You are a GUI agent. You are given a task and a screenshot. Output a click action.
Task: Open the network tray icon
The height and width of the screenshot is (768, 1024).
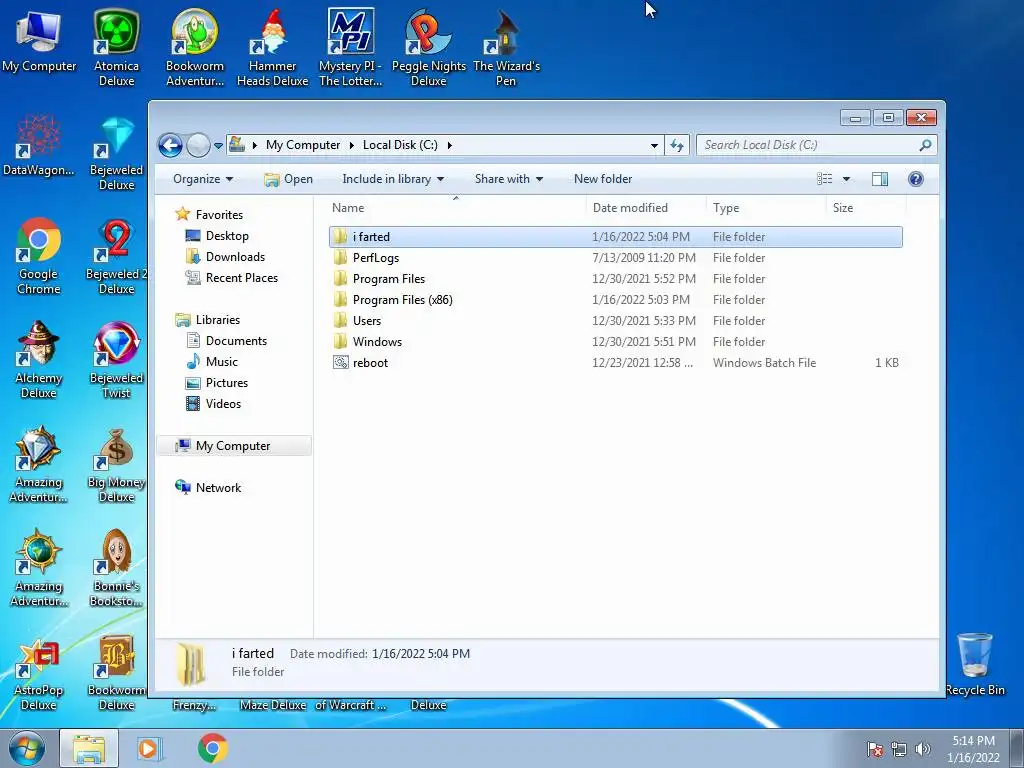[x=899, y=749]
